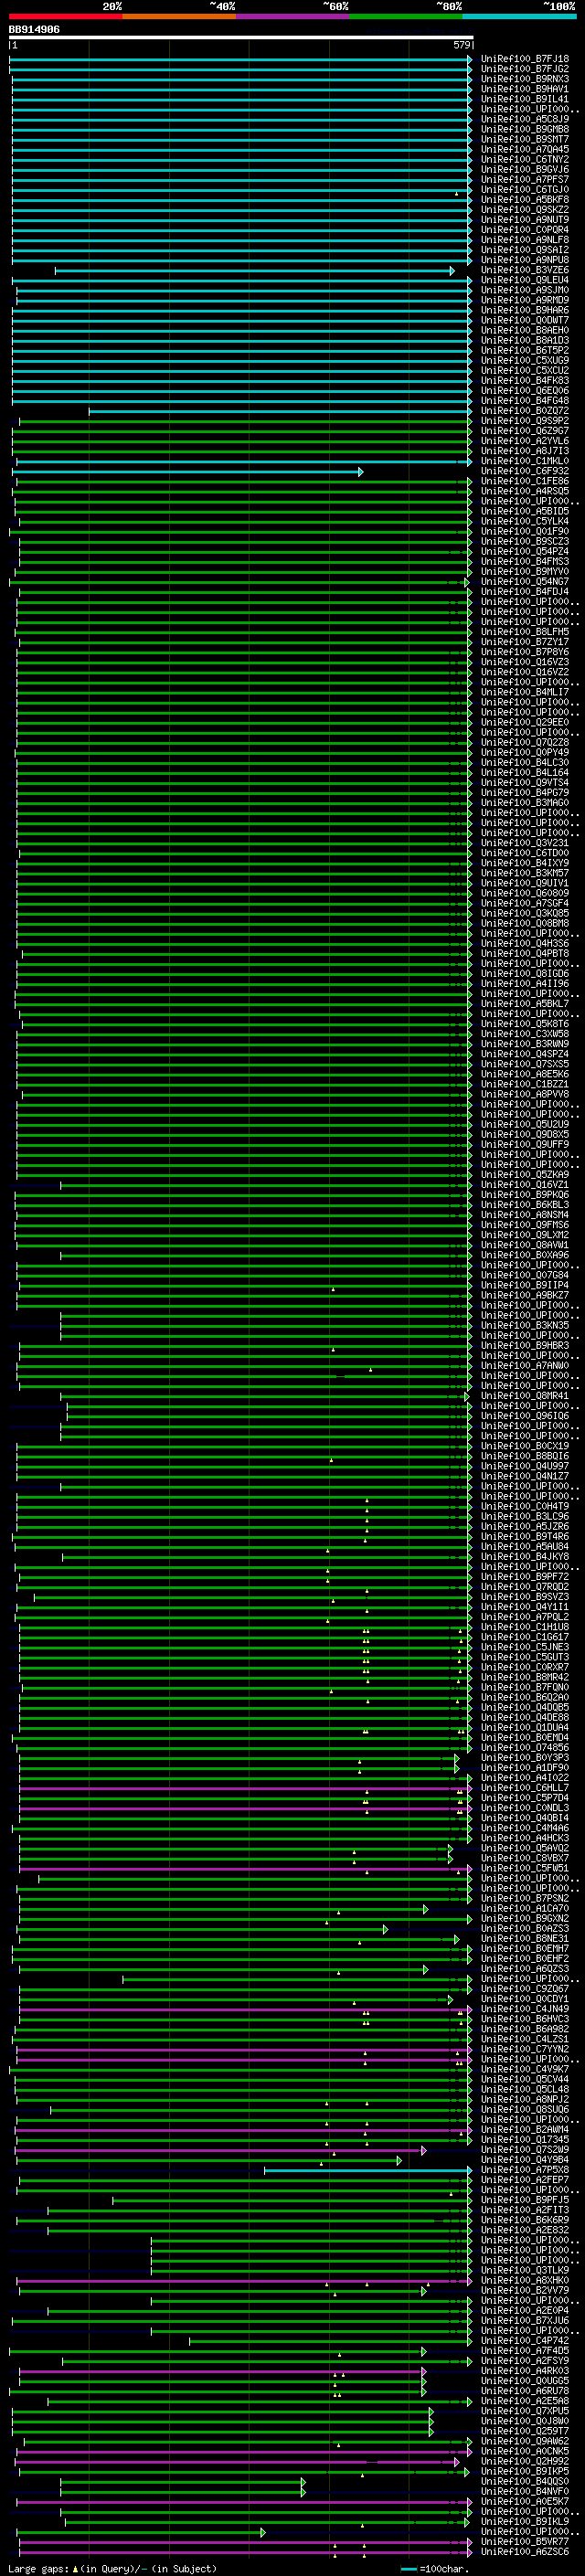Click the Large gaps legend text
The image size is (585, 2576).
coord(112,2569)
